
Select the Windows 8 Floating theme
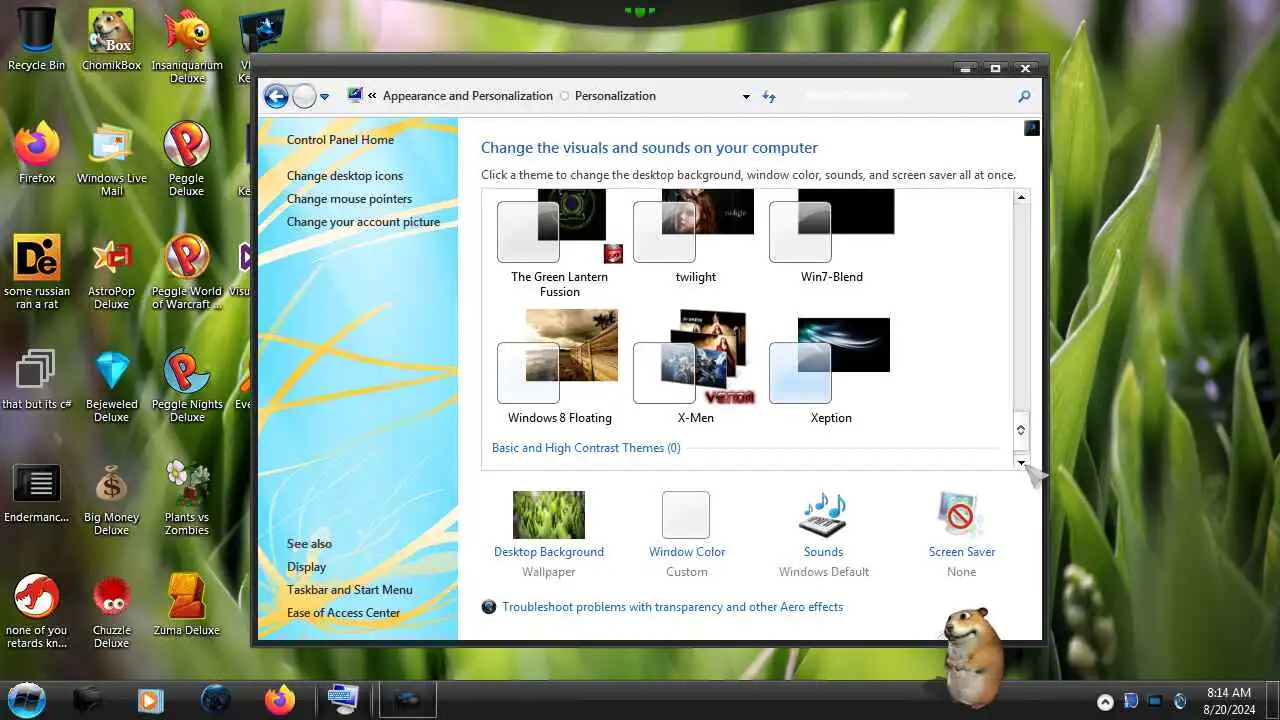click(x=559, y=367)
